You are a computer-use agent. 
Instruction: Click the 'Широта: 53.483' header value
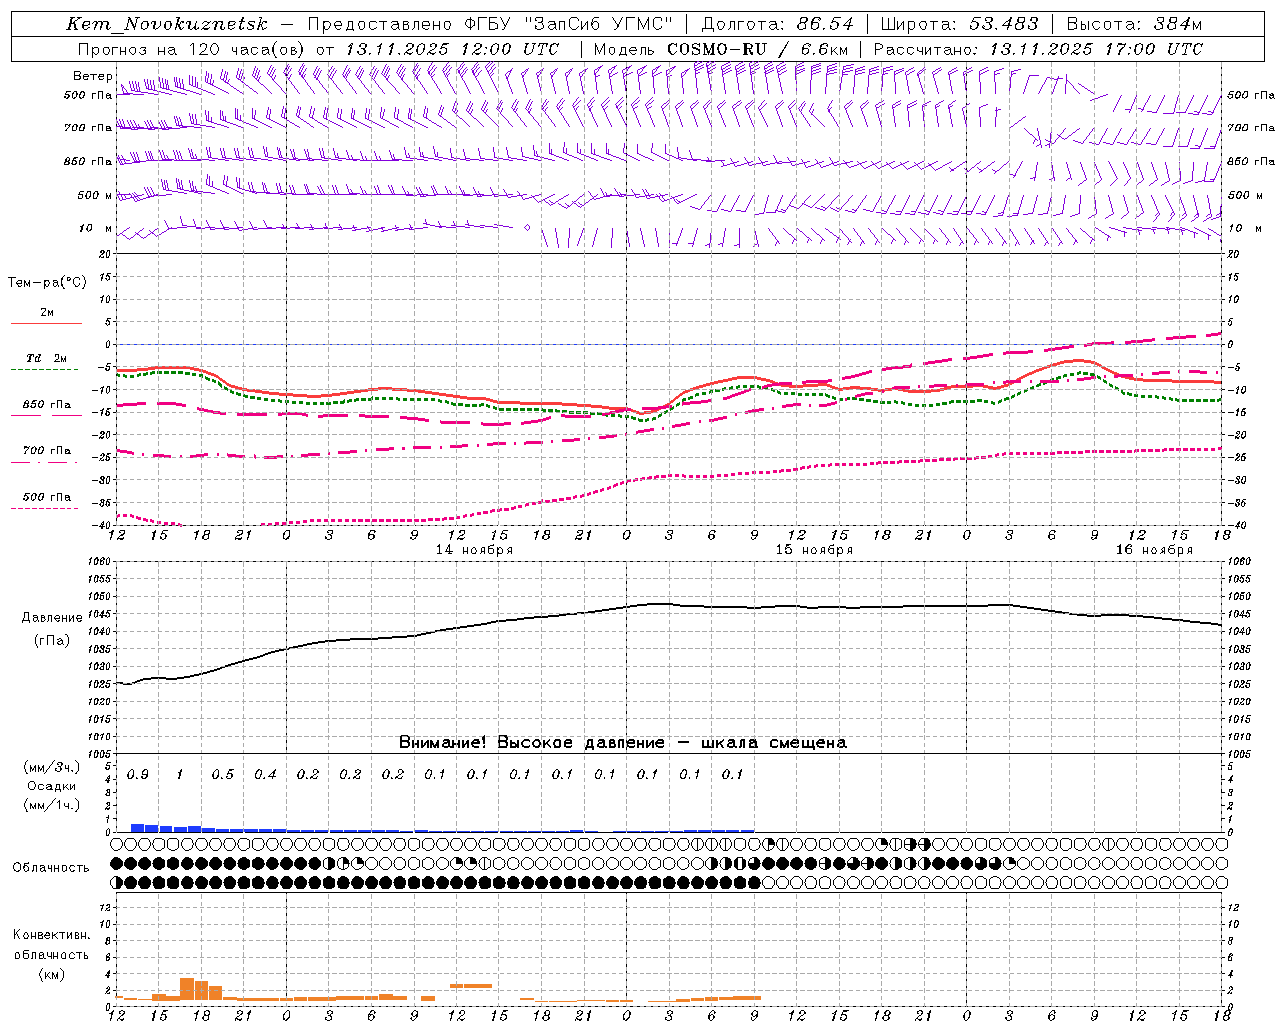click(959, 24)
